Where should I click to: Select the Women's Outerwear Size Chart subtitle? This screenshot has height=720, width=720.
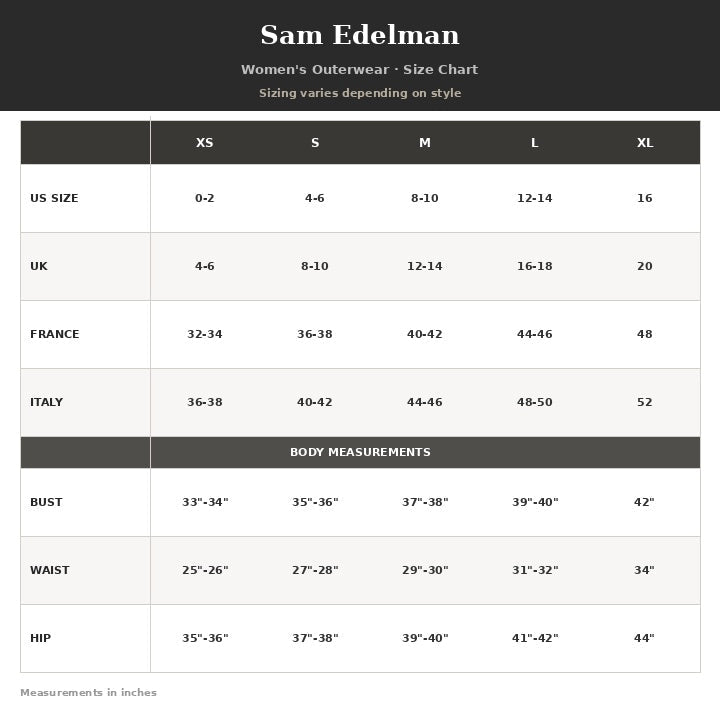(360, 69)
